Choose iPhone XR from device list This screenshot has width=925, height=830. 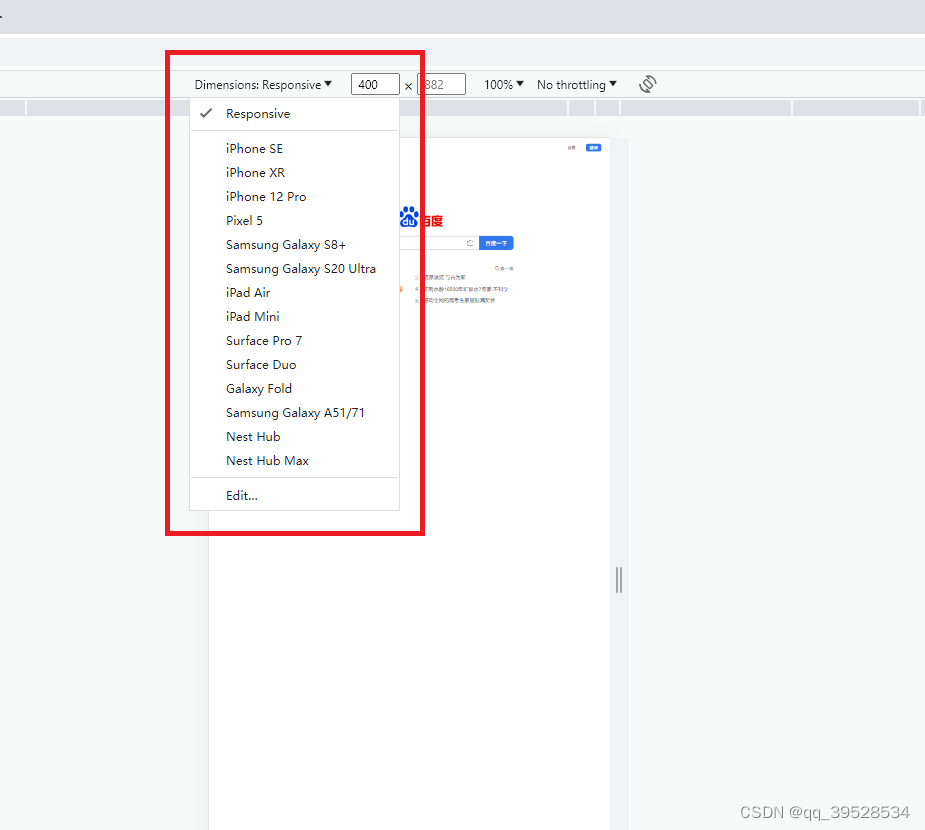(294, 173)
